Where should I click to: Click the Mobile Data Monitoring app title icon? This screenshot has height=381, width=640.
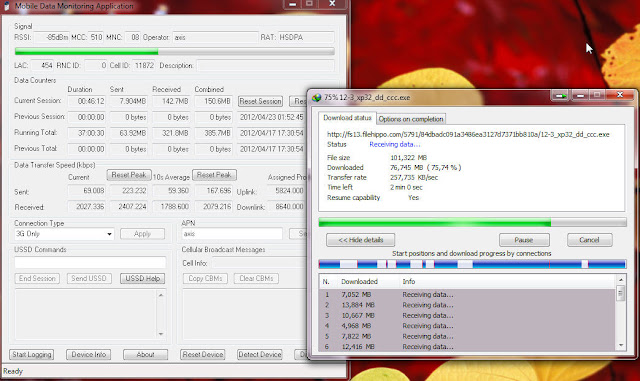pos(7,6)
